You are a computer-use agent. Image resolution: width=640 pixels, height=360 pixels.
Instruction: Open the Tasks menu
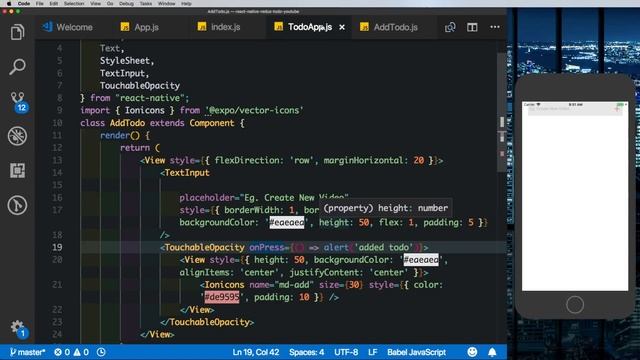tap(146, 4)
